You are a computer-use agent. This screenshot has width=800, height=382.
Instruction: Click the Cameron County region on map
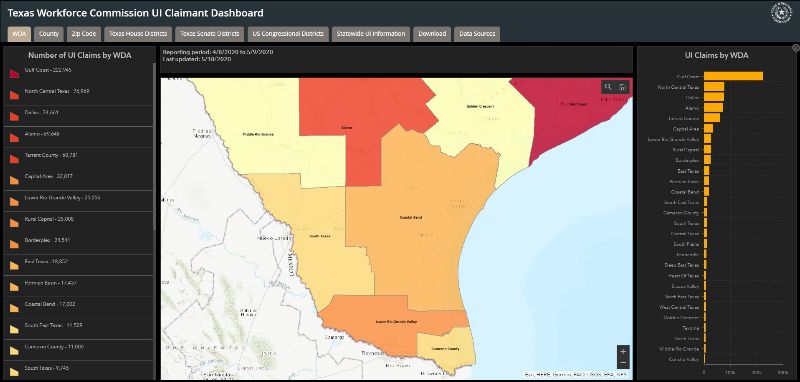point(446,350)
